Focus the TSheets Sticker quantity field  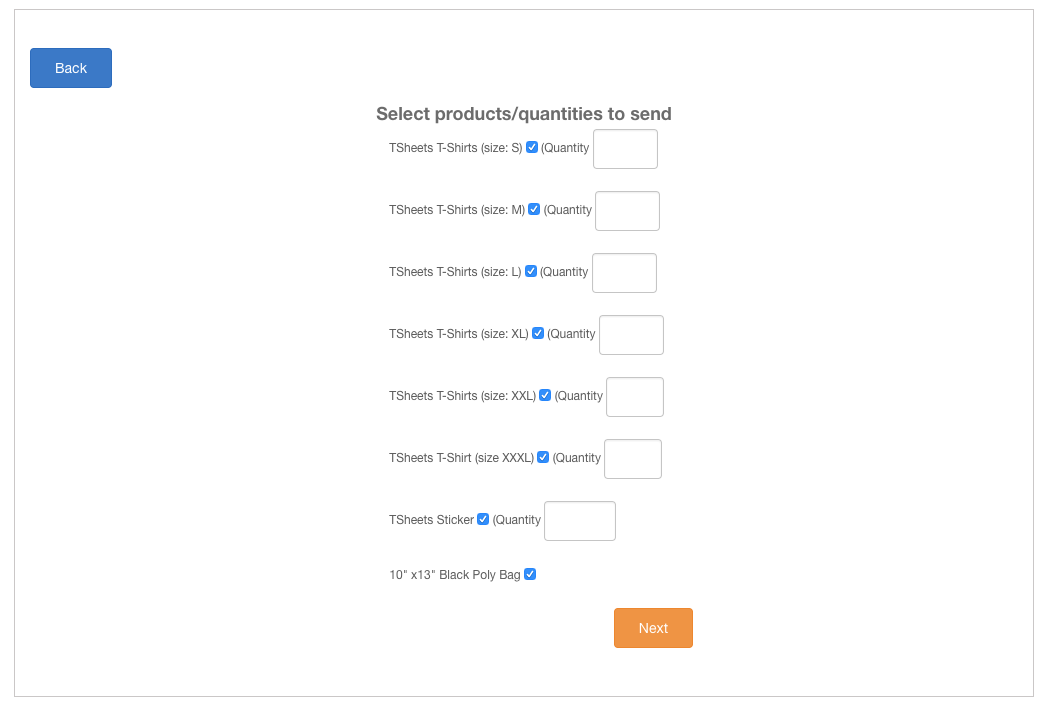(x=580, y=521)
